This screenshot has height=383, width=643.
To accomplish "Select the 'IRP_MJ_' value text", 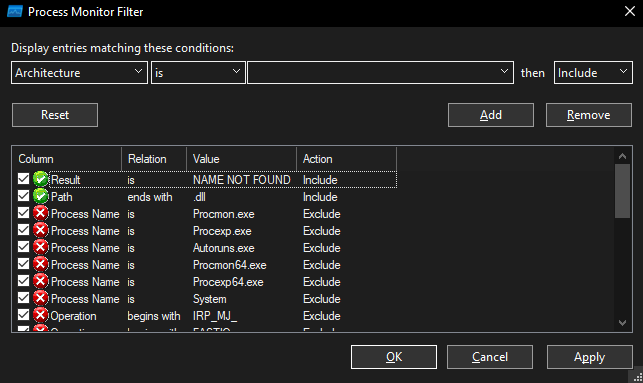I will (x=215, y=316).
